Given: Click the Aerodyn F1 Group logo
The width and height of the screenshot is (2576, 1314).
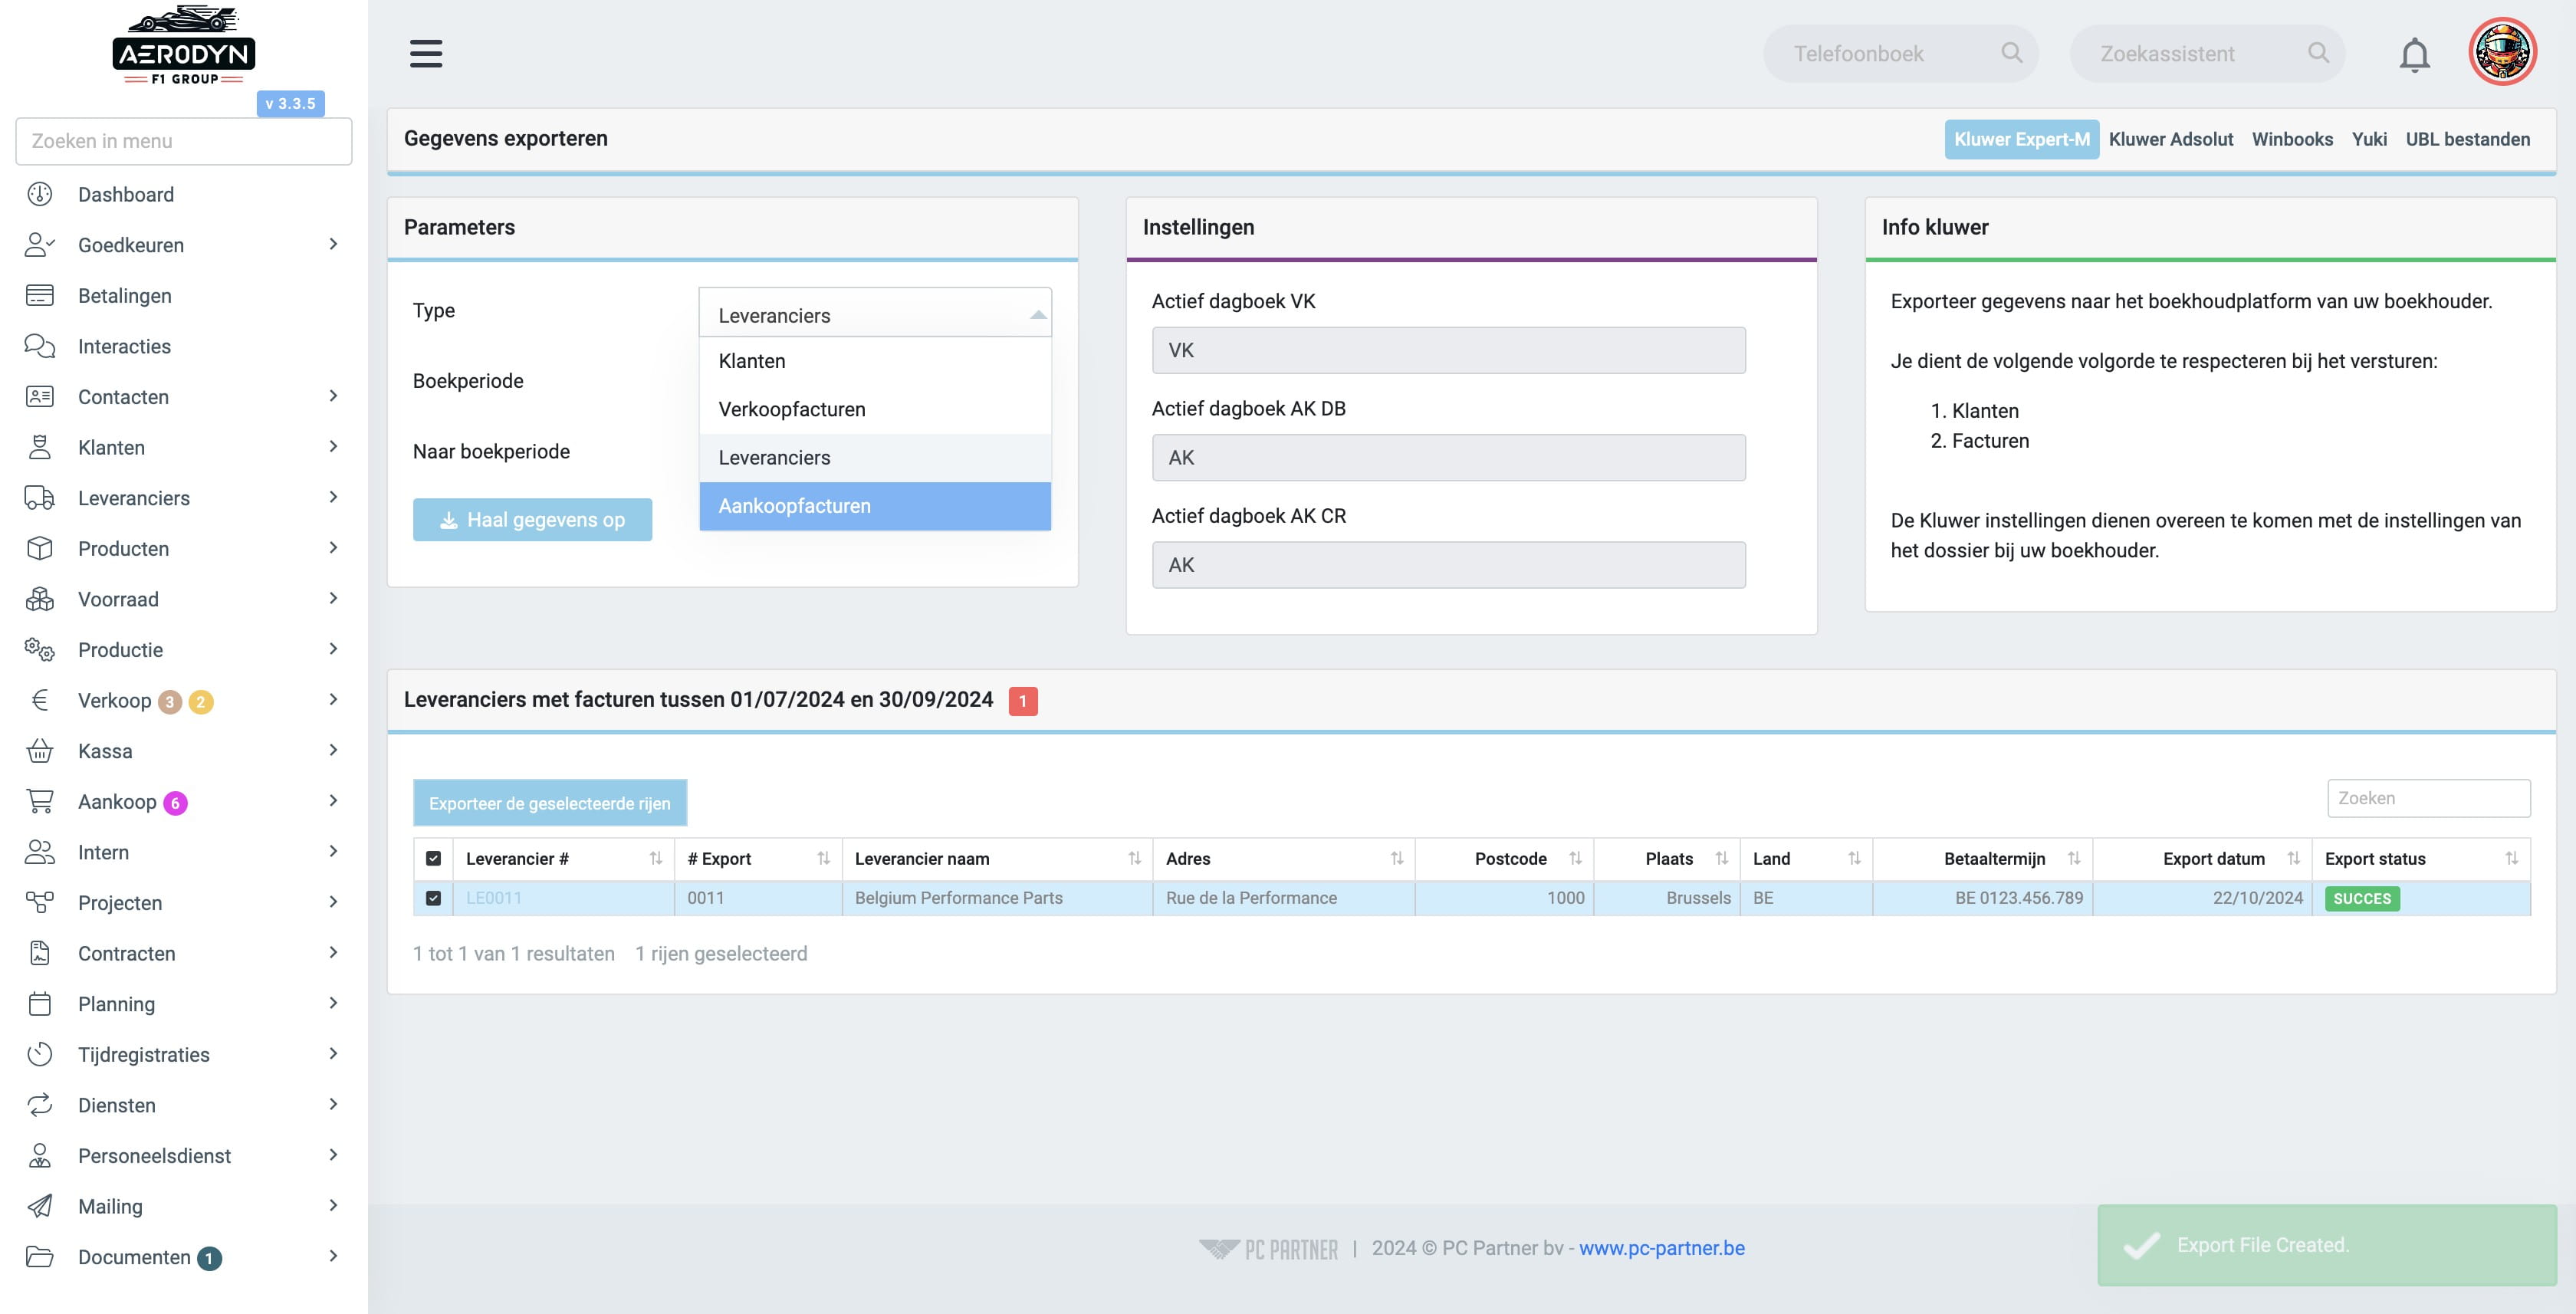Looking at the screenshot, I should [184, 46].
